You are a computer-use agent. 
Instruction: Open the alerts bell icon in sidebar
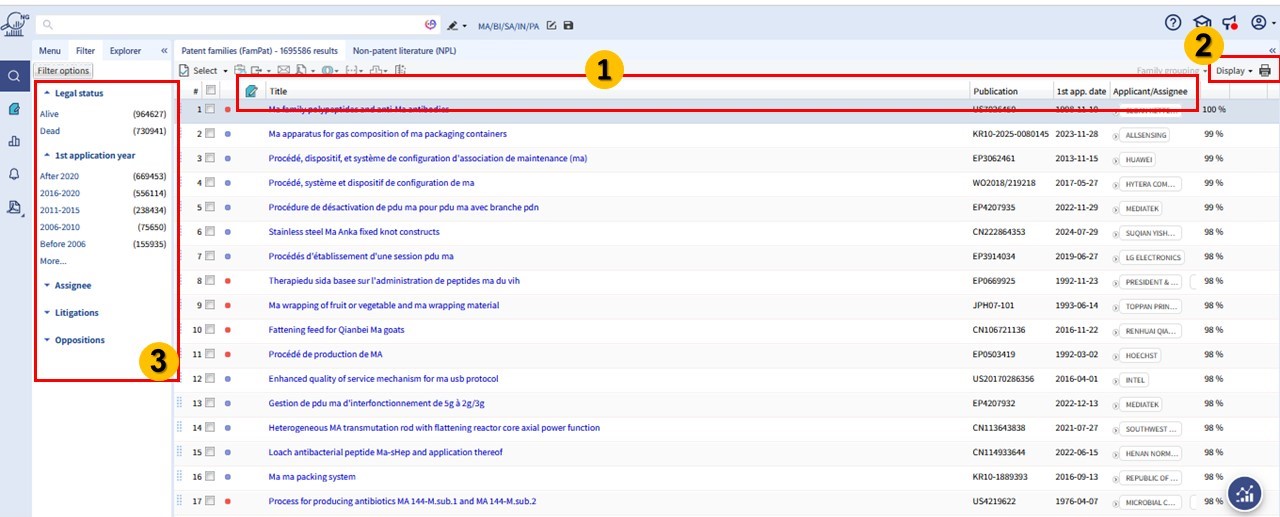click(x=14, y=174)
